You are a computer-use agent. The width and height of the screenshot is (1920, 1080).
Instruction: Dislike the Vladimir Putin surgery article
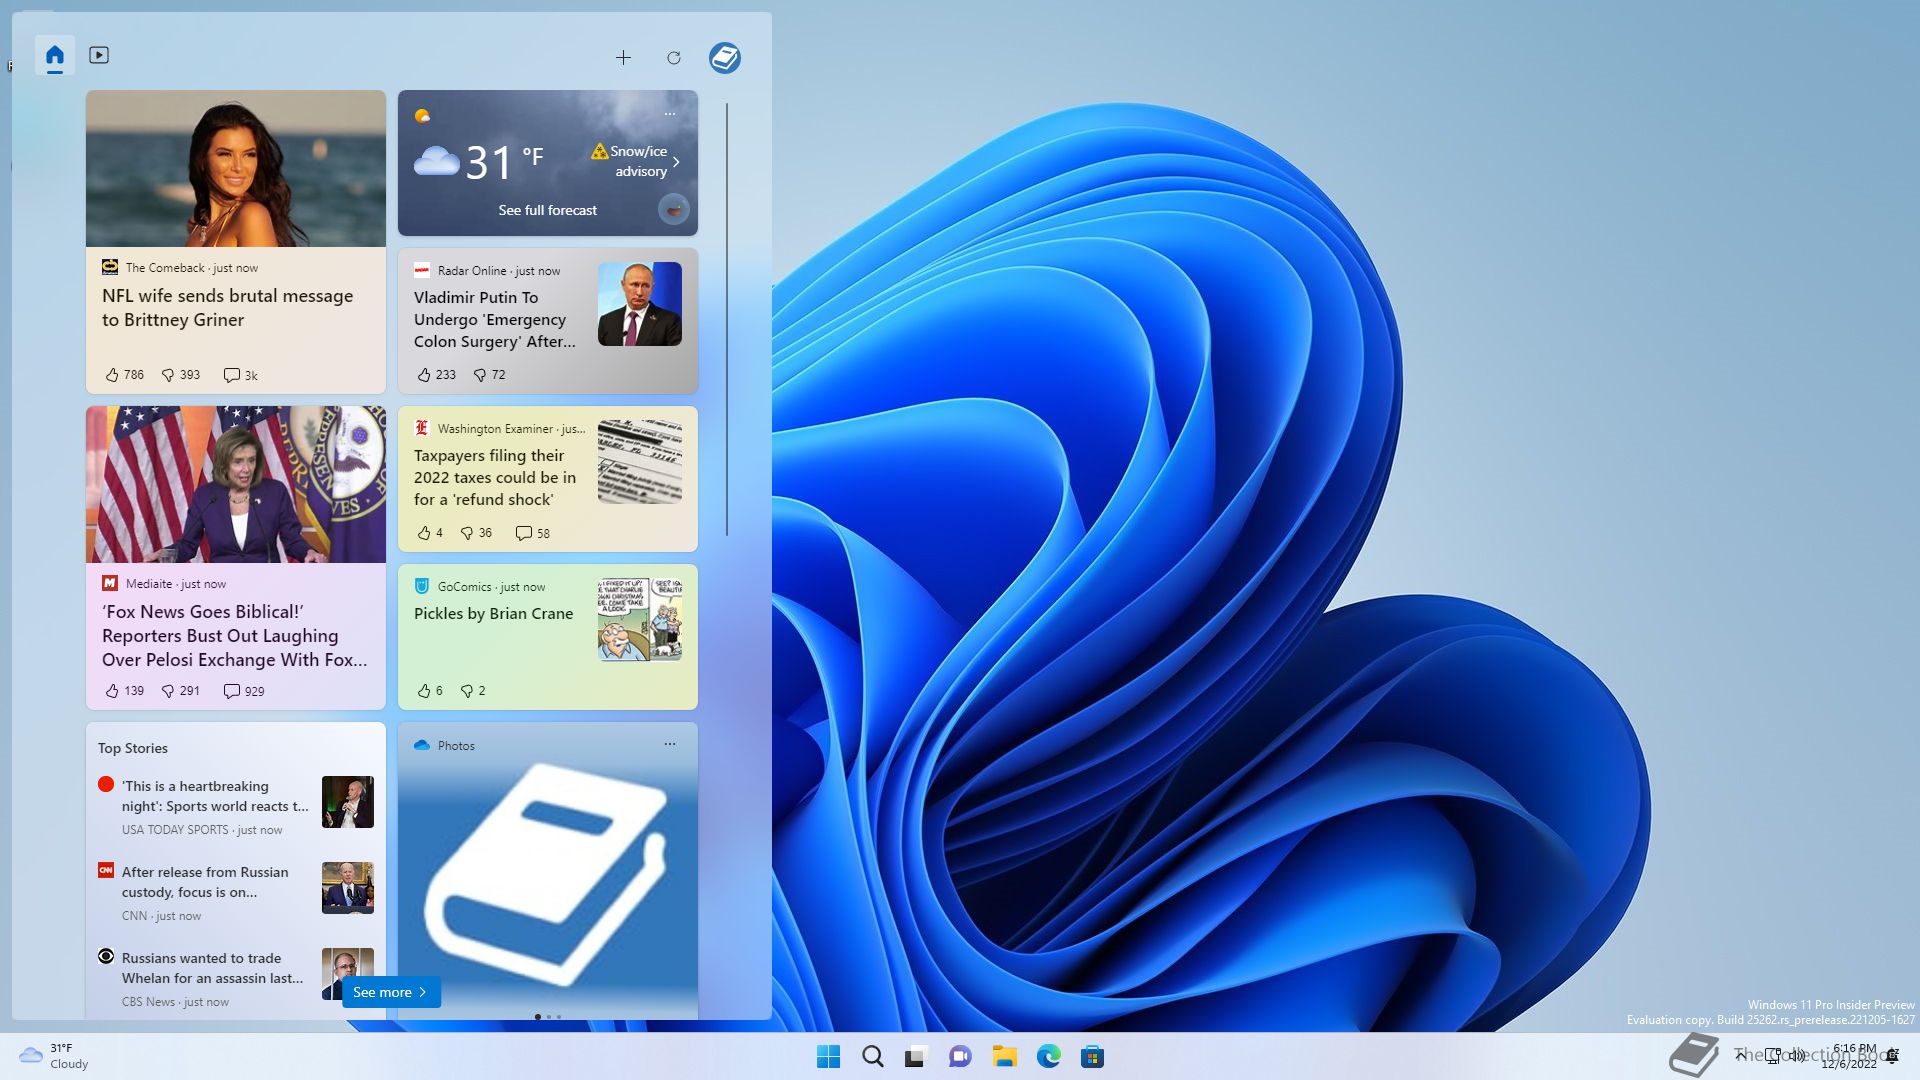[x=489, y=375]
